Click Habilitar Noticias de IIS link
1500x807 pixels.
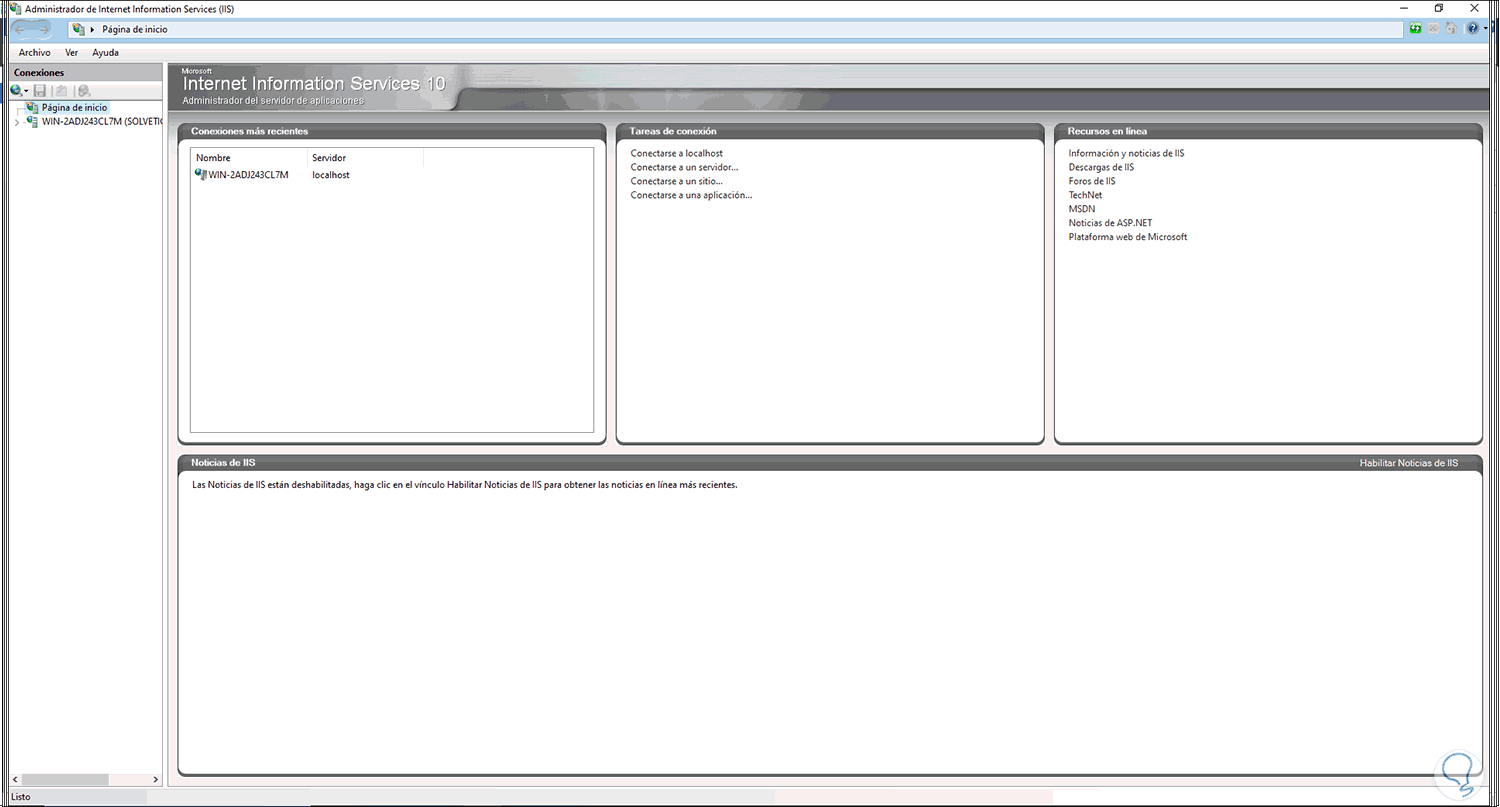point(1408,463)
